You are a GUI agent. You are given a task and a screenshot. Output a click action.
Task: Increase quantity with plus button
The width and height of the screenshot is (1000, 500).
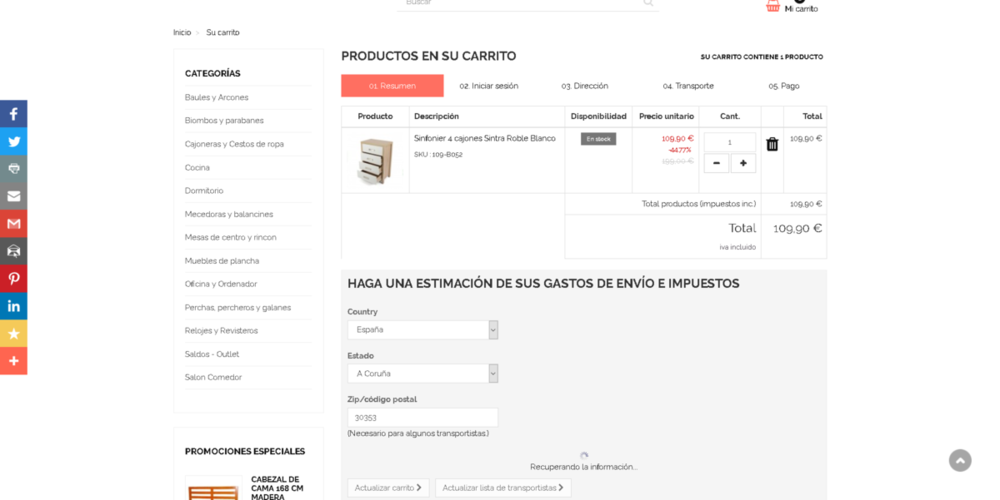pos(743,163)
